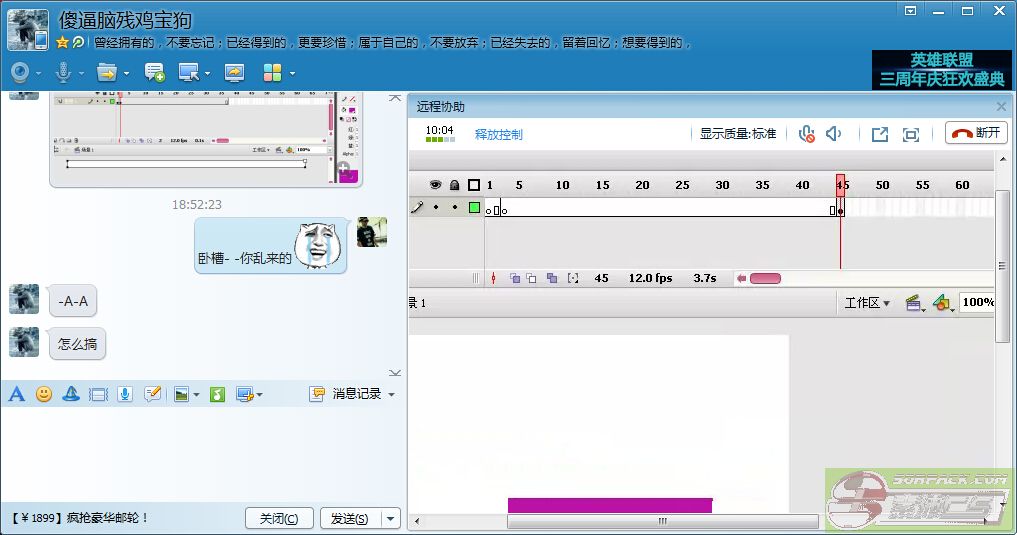Viewport: 1017px width, 535px height.
Task: Toggle the remote session microphone mute
Action: pyautogui.click(x=806, y=134)
